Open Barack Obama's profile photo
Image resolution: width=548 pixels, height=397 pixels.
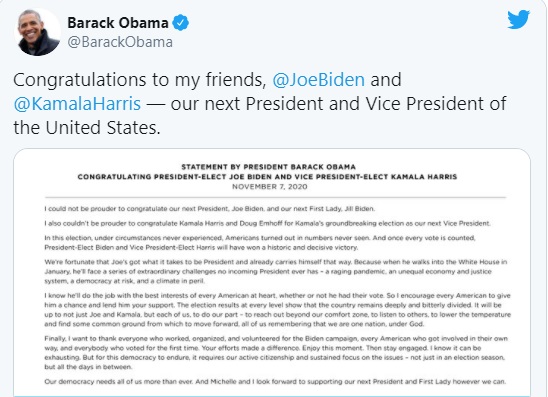pos(37,33)
